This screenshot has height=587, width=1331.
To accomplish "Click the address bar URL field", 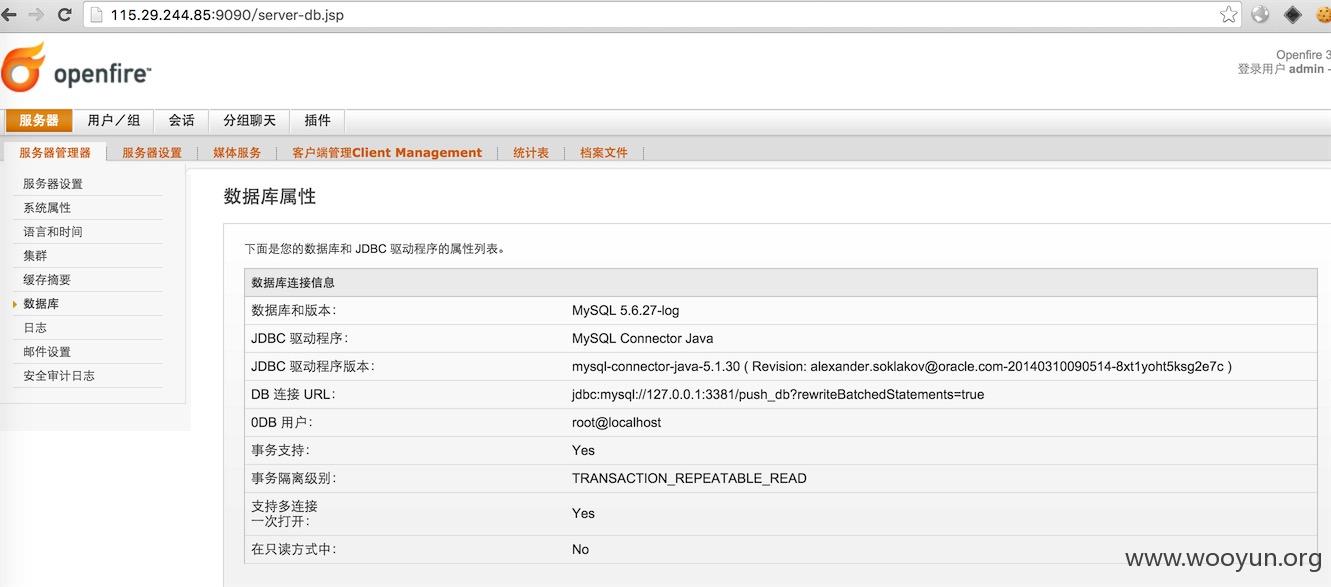I will click(x=650, y=15).
